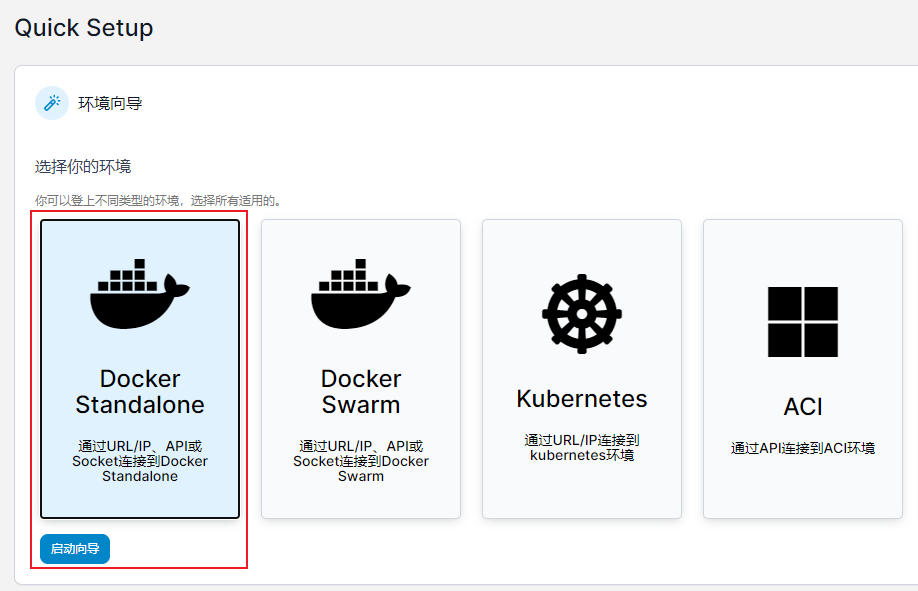Click the 你可以登上不同类型的环境 hint text
918x591 pixels.
(159, 201)
